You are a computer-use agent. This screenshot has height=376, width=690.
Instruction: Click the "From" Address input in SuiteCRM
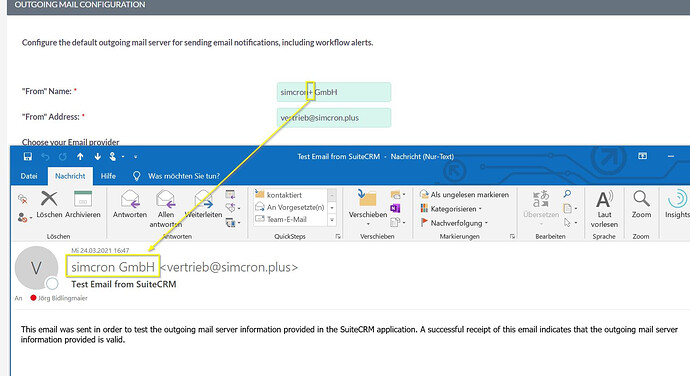[334, 118]
